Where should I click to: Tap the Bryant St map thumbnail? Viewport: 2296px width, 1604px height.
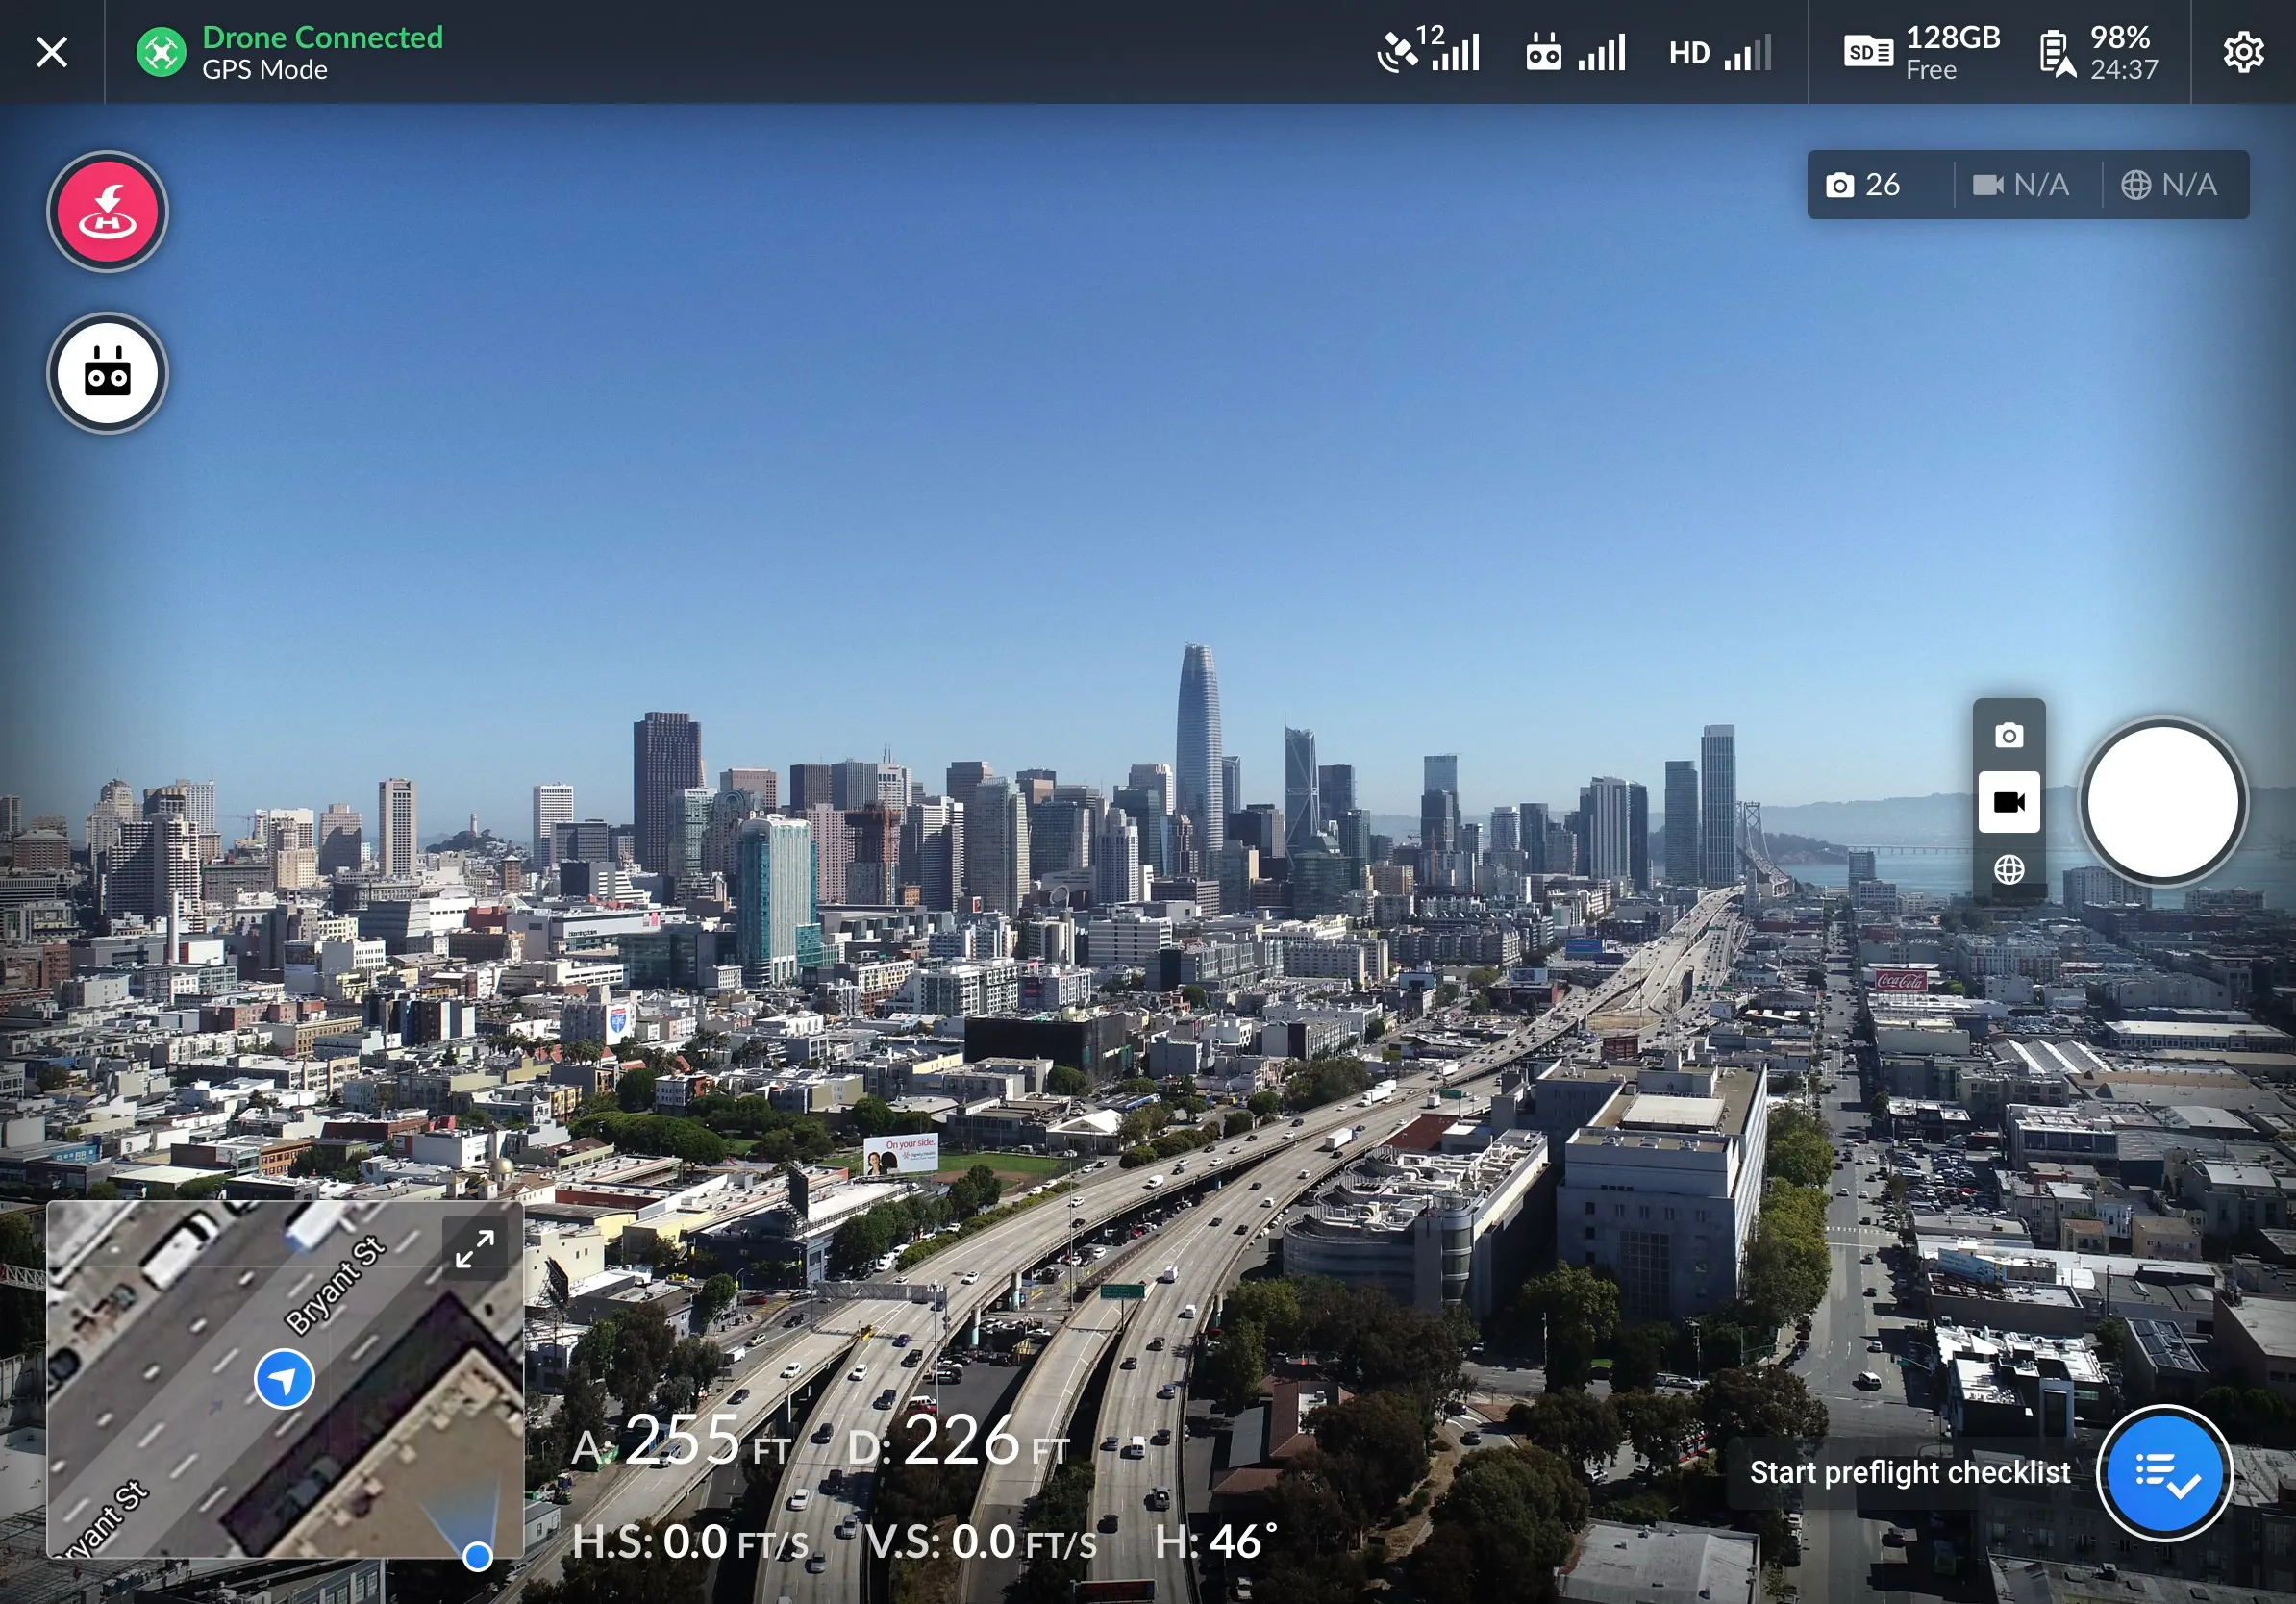(285, 1379)
